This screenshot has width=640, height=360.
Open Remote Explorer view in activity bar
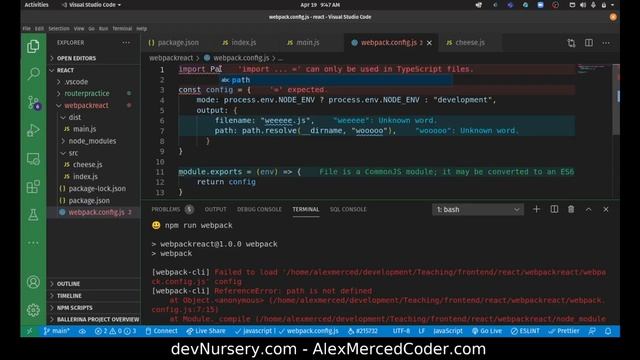[33, 159]
